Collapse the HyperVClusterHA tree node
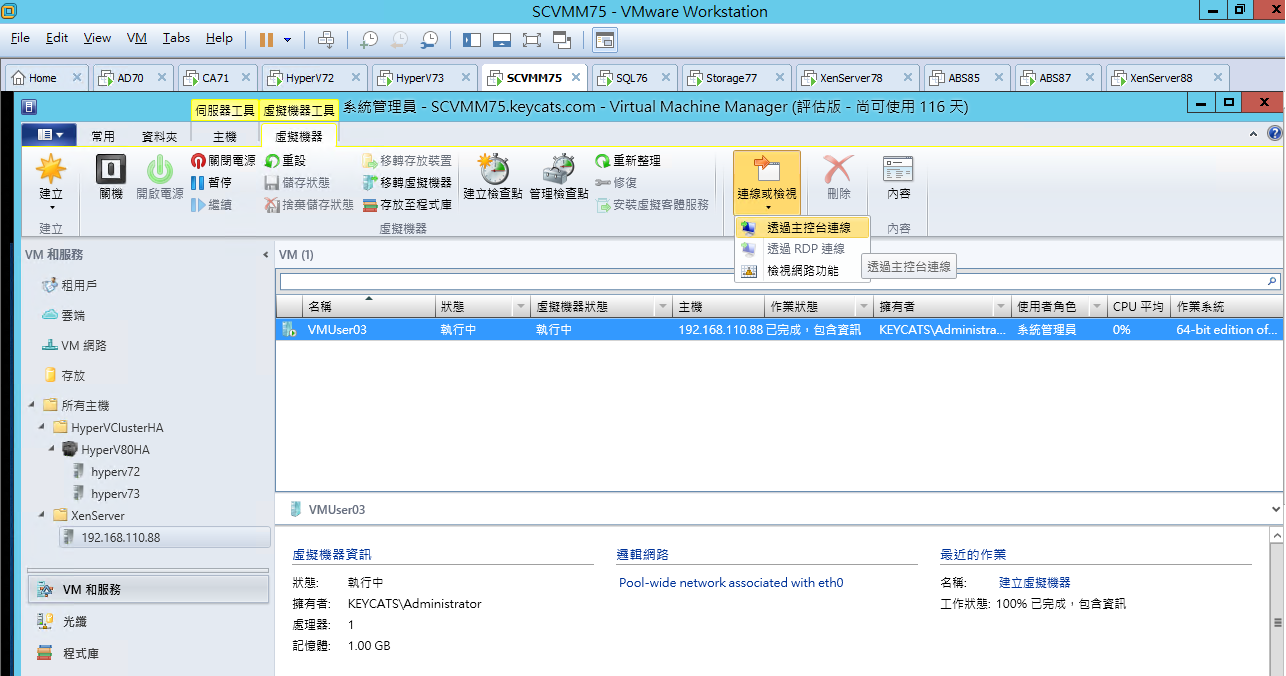This screenshot has height=676, width=1286. click(x=44, y=427)
